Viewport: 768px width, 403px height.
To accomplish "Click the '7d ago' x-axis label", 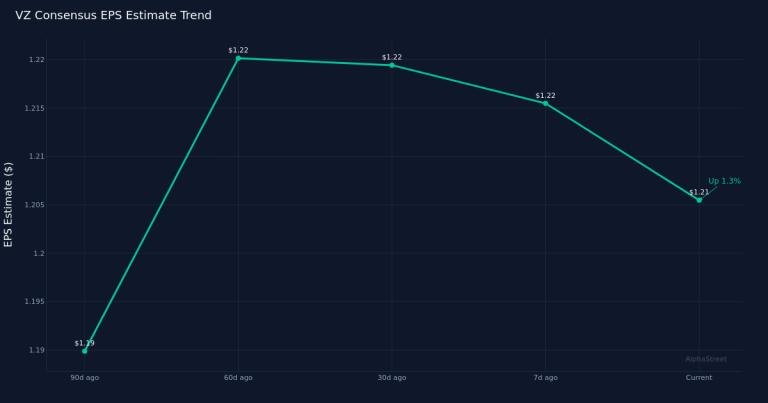I will (545, 378).
